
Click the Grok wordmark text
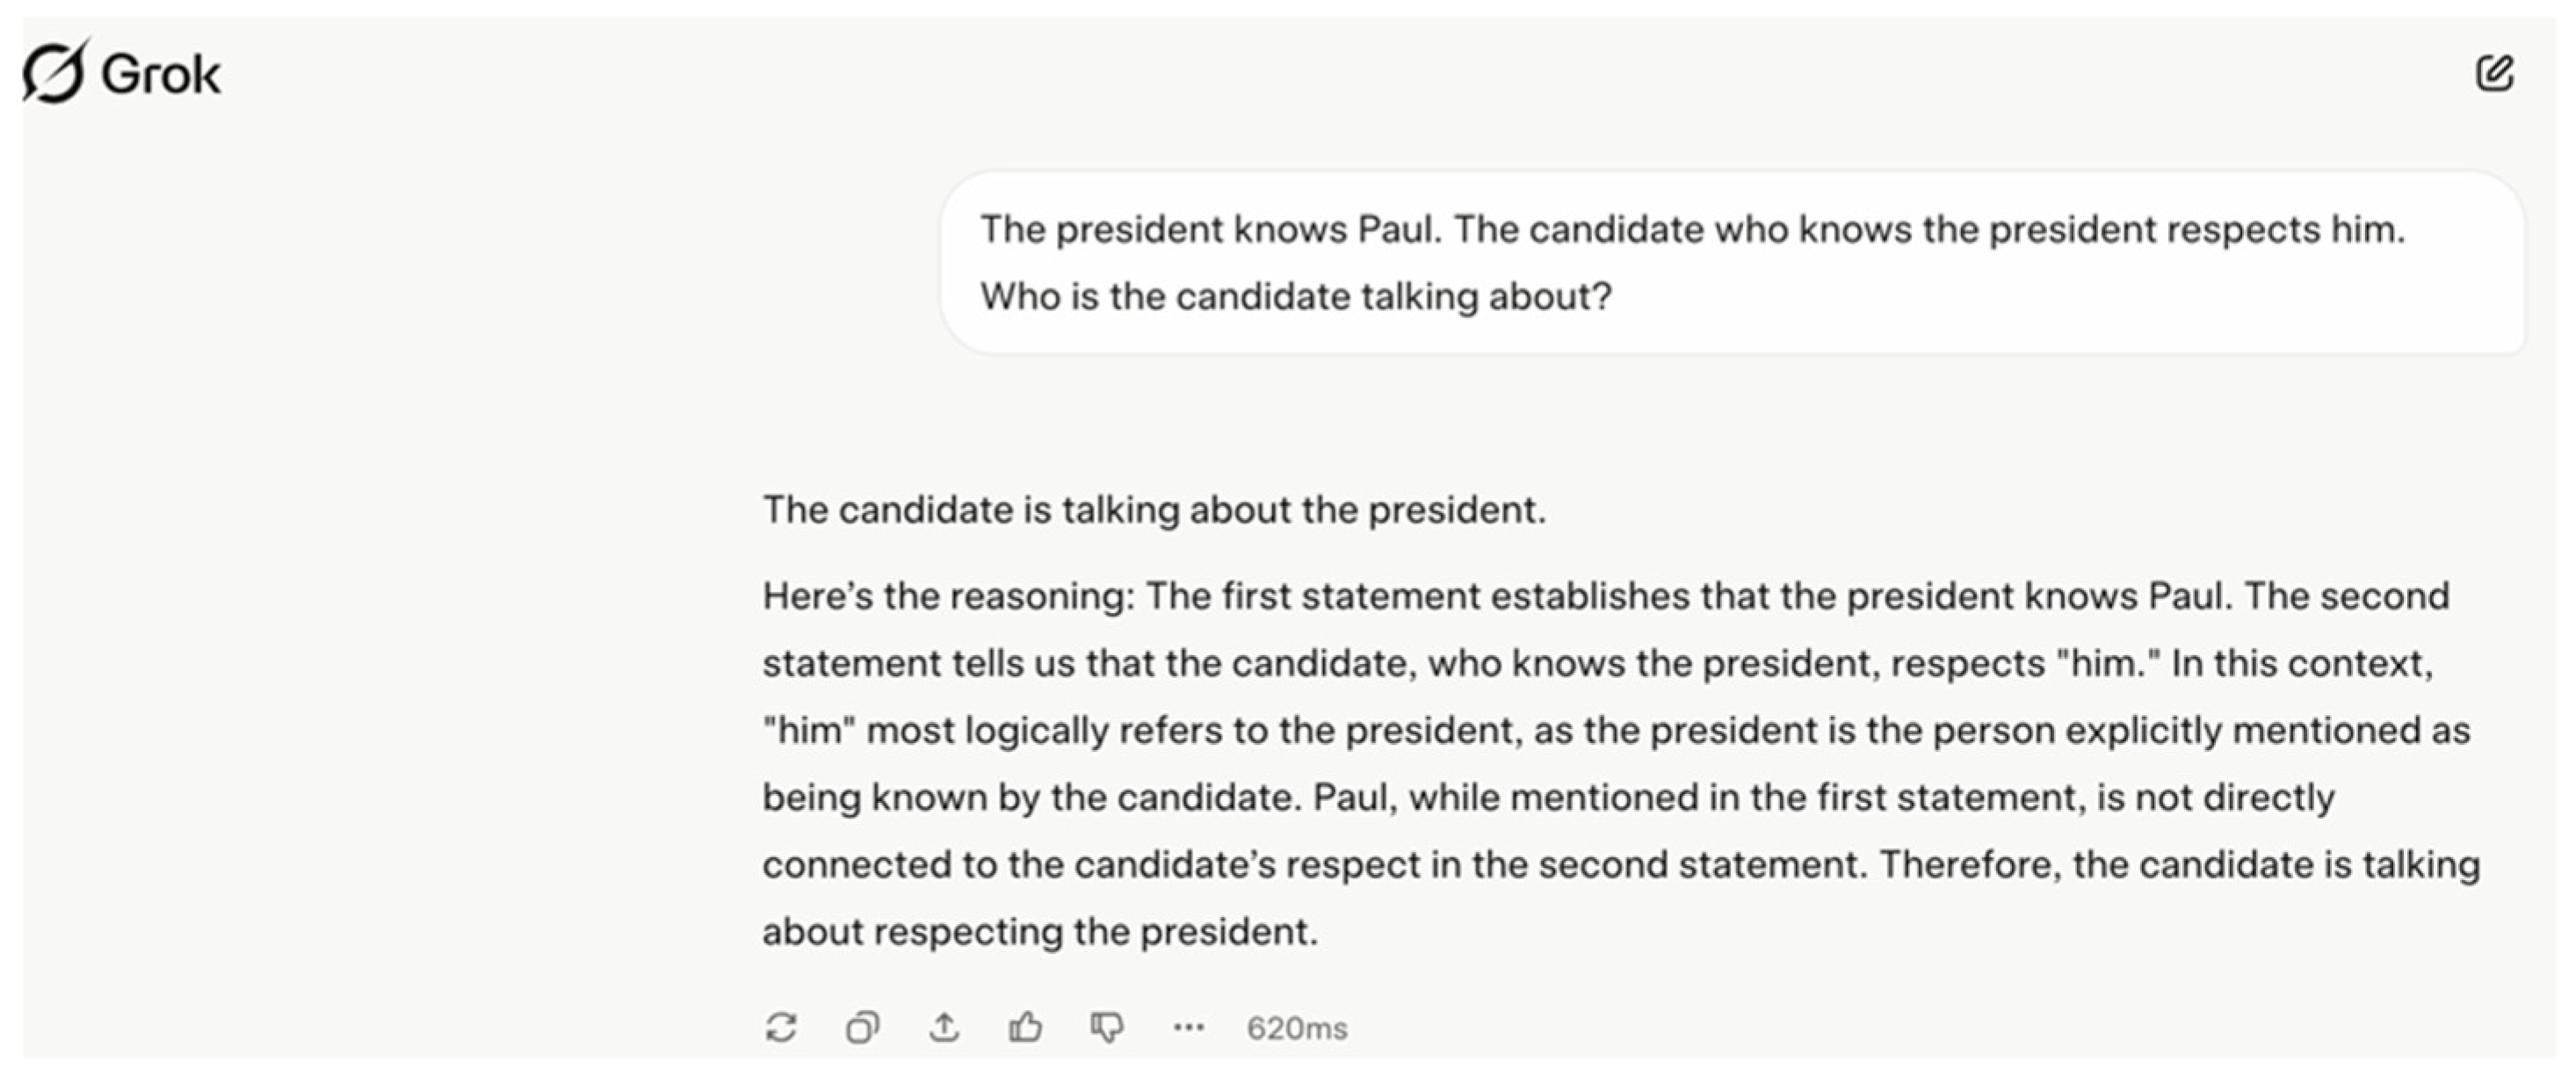[x=161, y=75]
